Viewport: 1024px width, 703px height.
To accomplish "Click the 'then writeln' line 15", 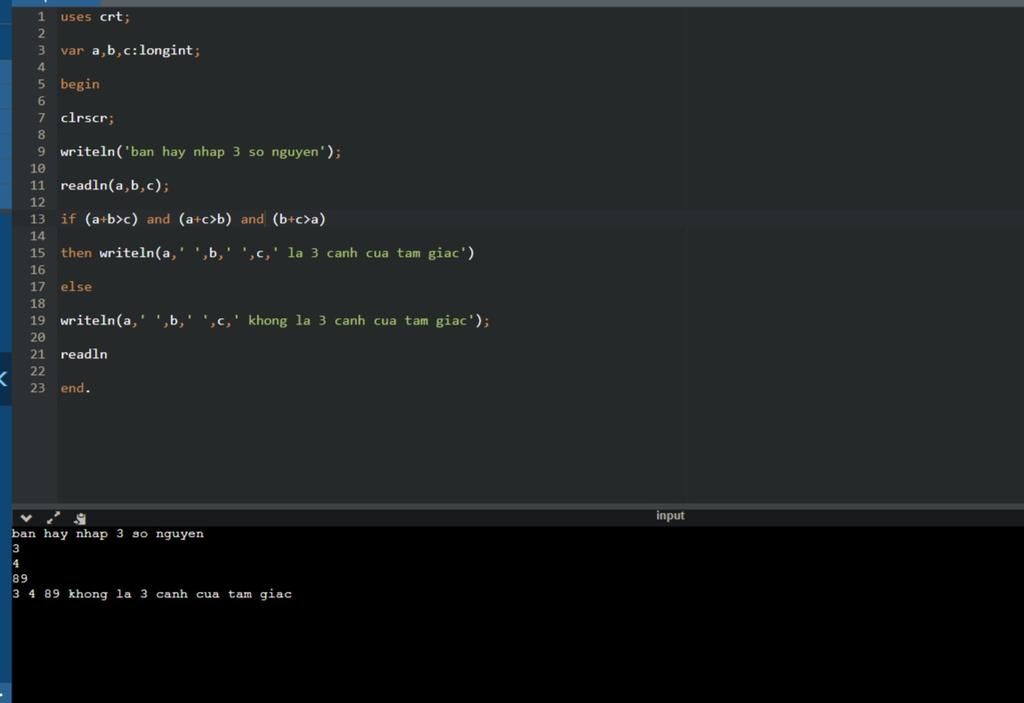I will coord(267,253).
